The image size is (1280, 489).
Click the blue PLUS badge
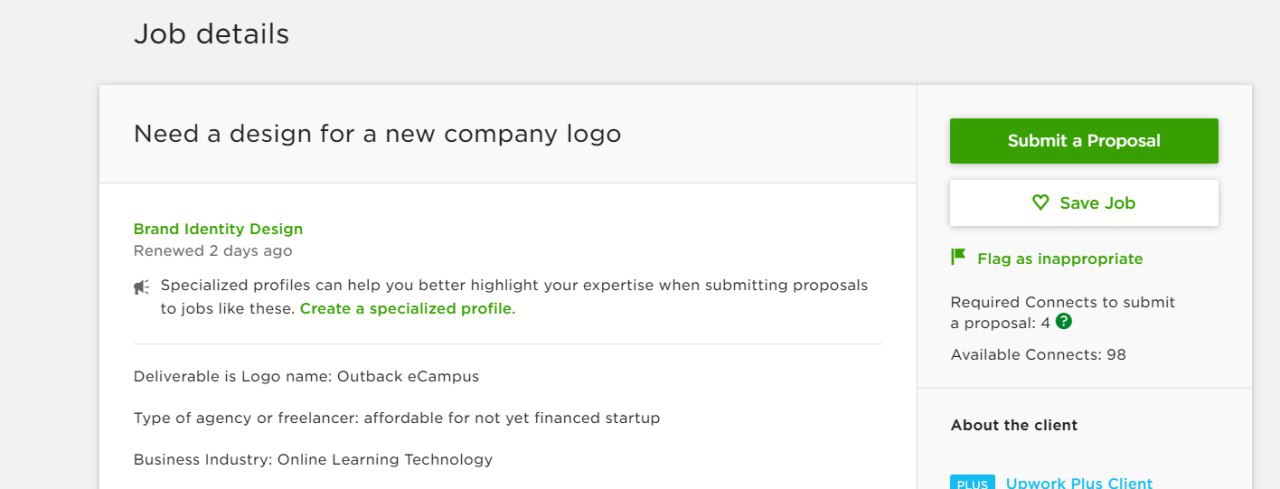coord(972,483)
